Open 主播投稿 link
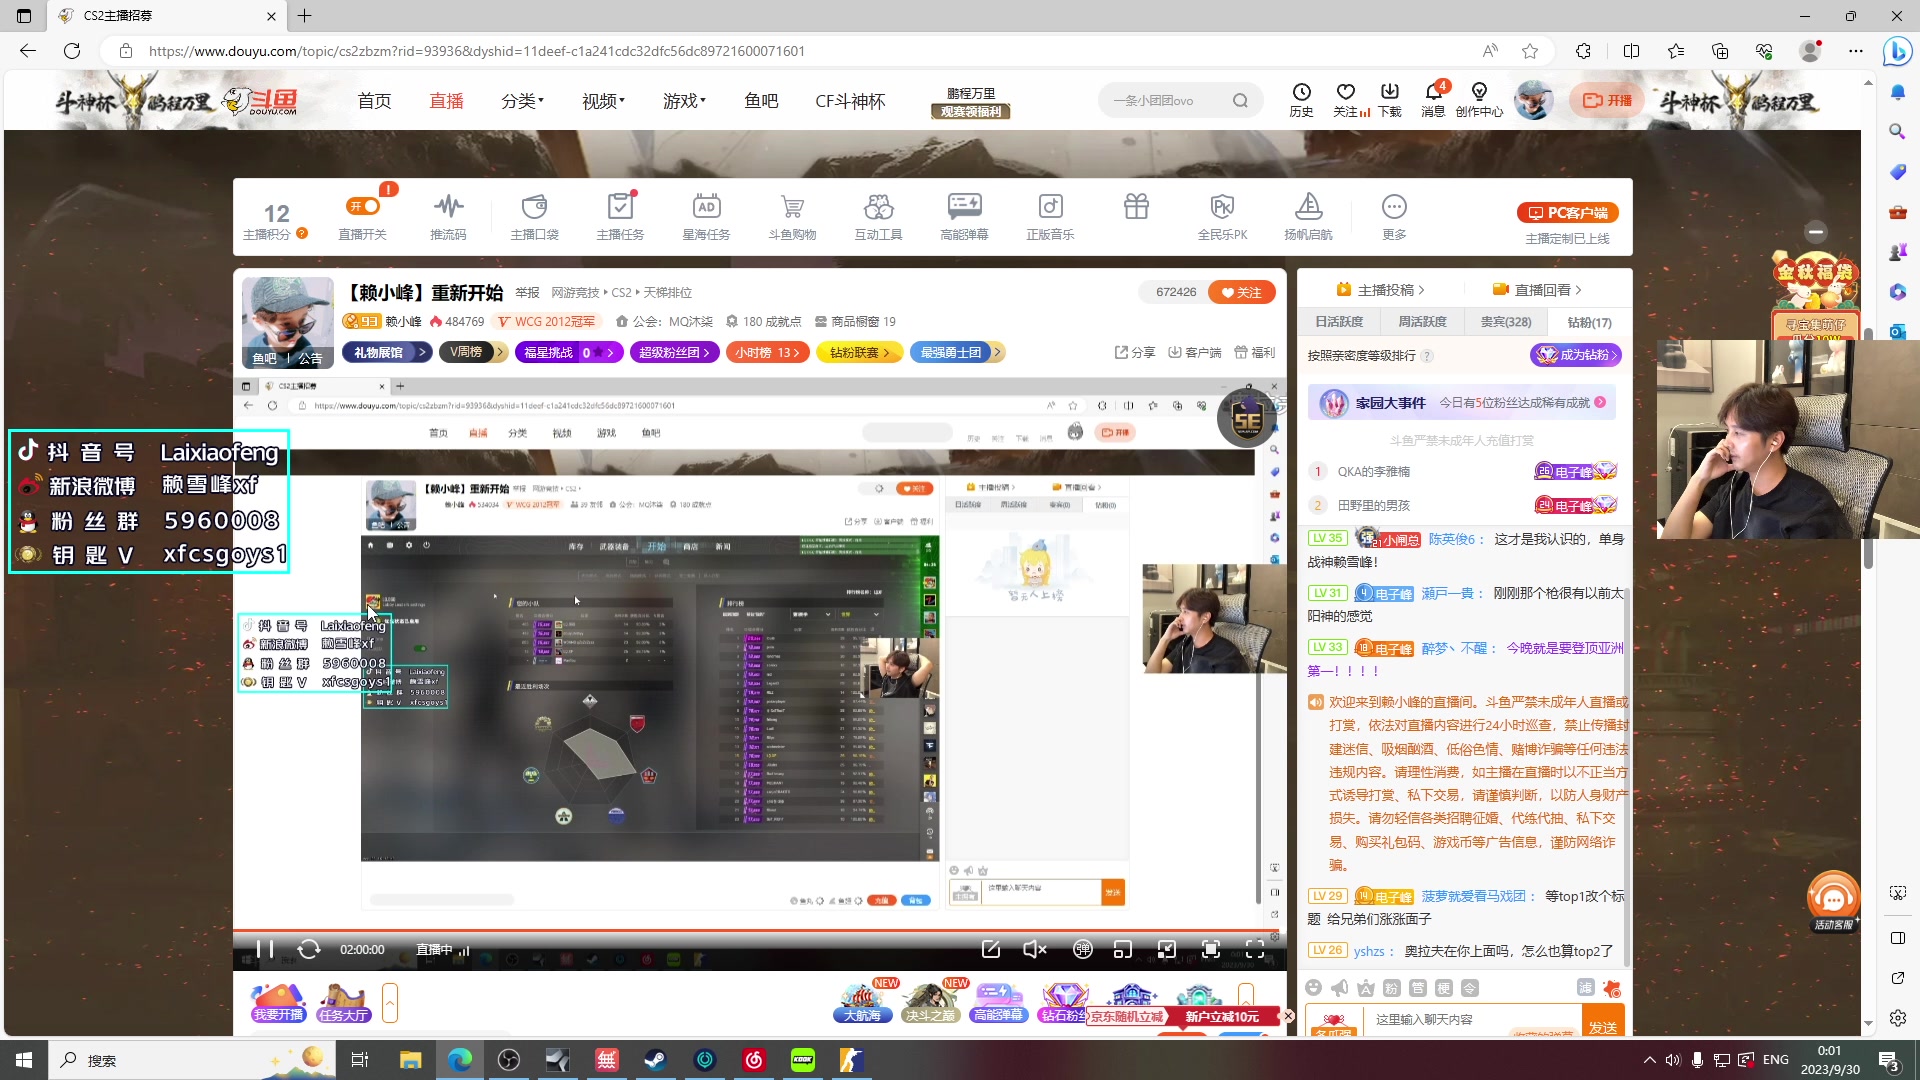Image resolution: width=1920 pixels, height=1080 pixels. (1380, 290)
